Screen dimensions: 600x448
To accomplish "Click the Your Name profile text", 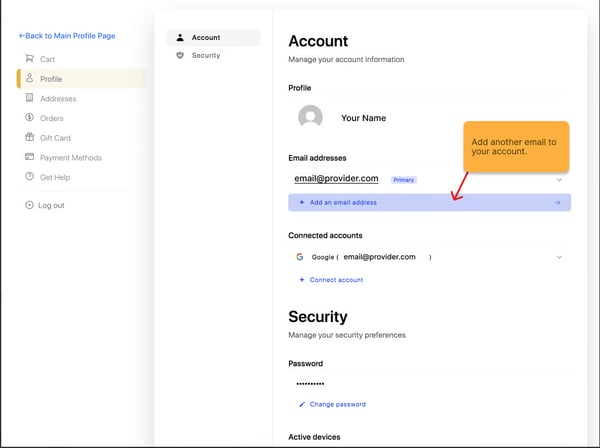I will (364, 118).
